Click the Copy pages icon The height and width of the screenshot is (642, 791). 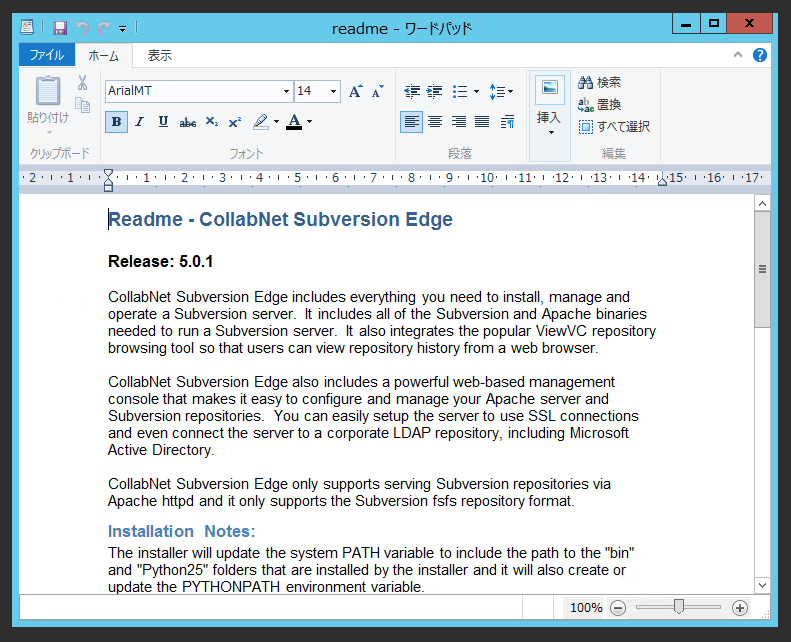click(82, 105)
